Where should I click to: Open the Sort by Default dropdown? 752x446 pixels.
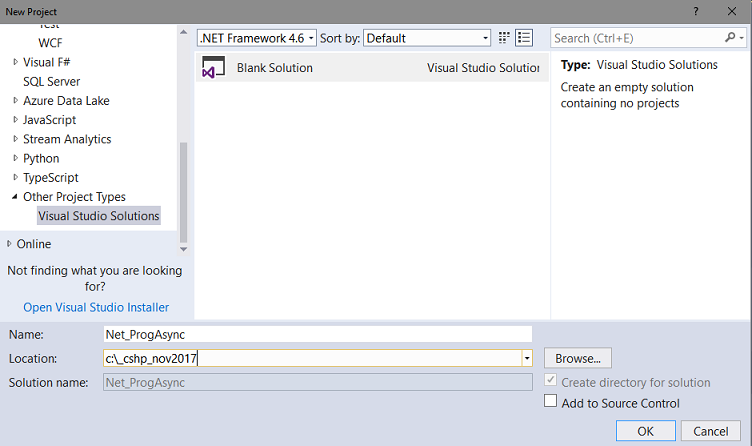(x=427, y=38)
